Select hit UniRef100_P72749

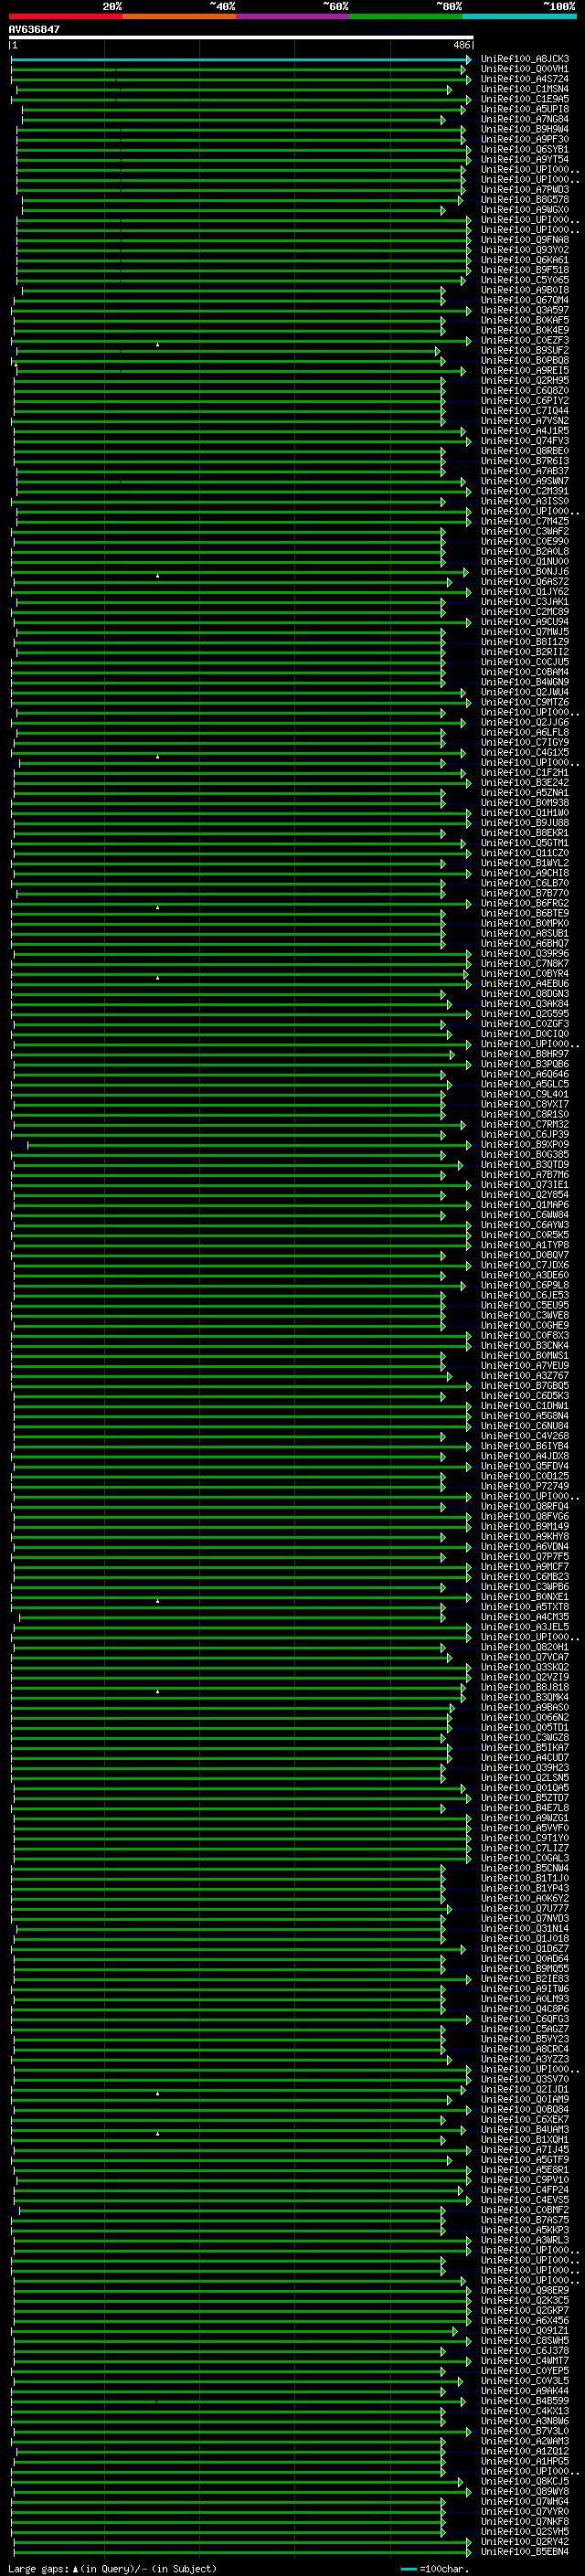[x=525, y=1486]
